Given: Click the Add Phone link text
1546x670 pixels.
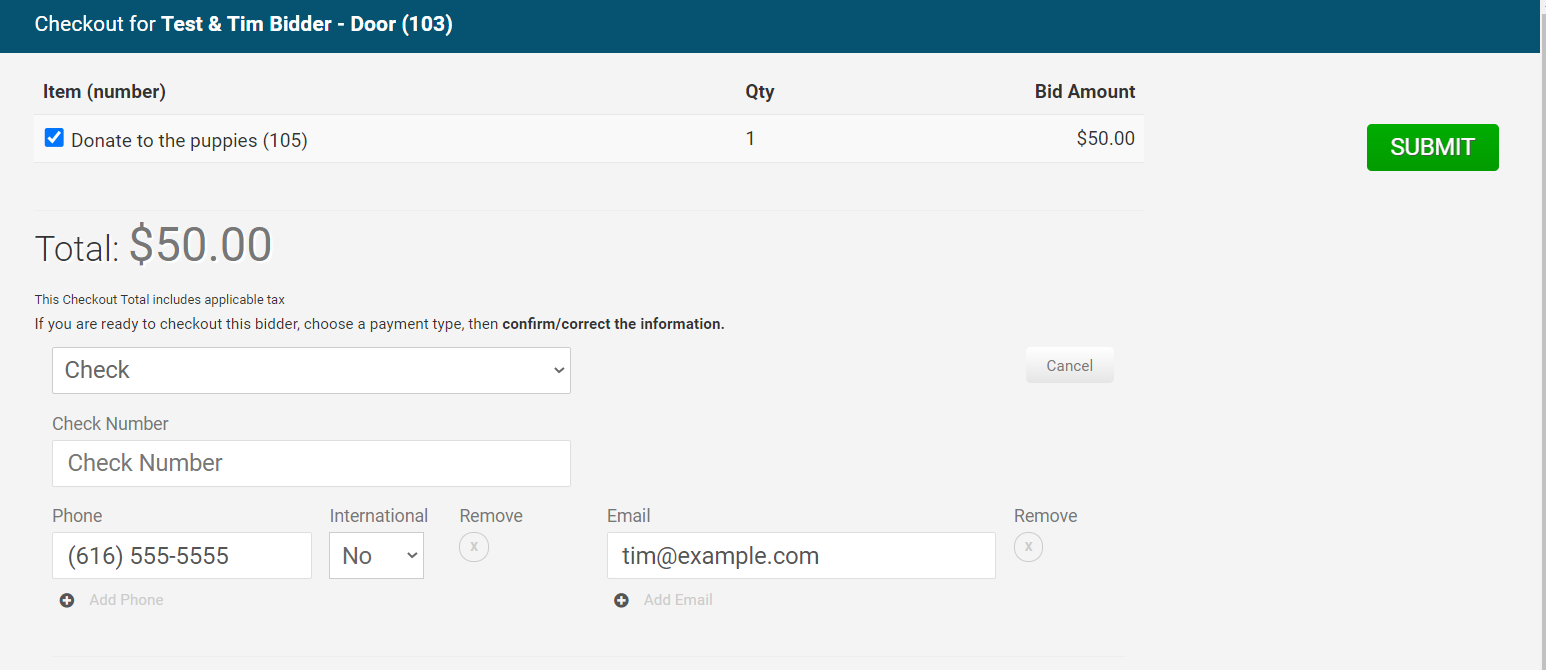Looking at the screenshot, I should (x=126, y=601).
